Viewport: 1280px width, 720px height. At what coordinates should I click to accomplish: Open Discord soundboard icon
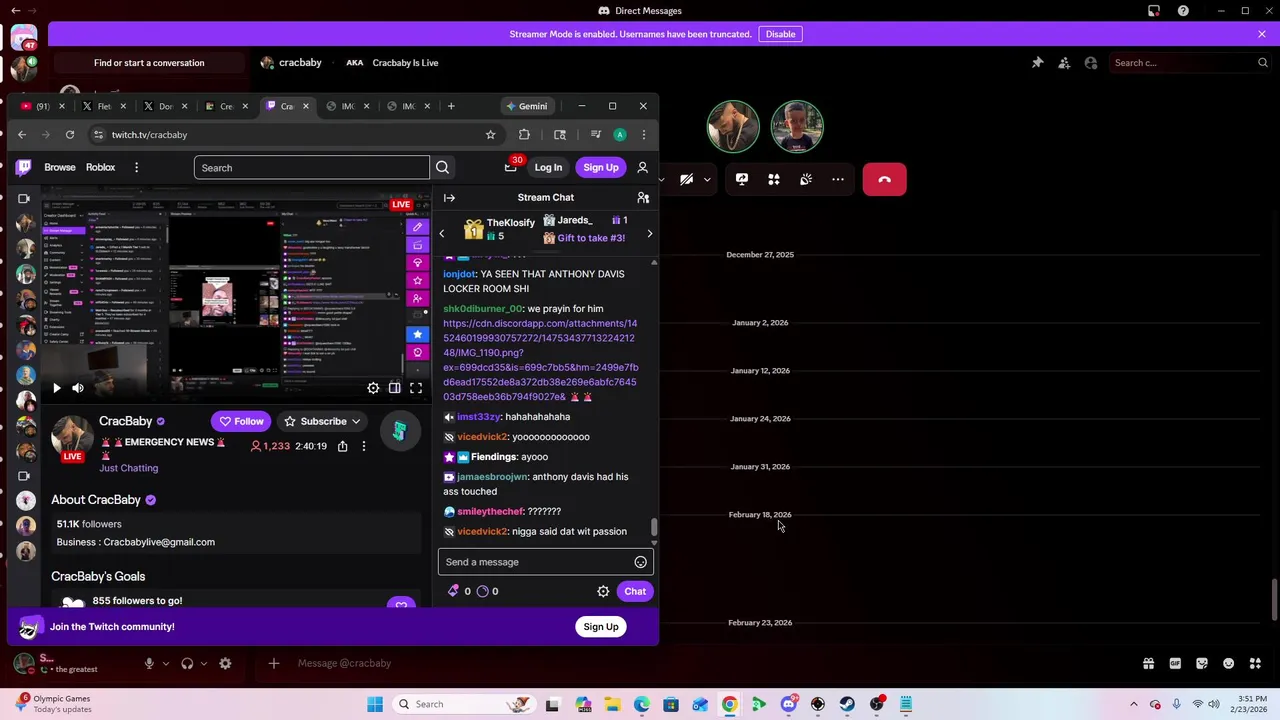[x=806, y=180]
